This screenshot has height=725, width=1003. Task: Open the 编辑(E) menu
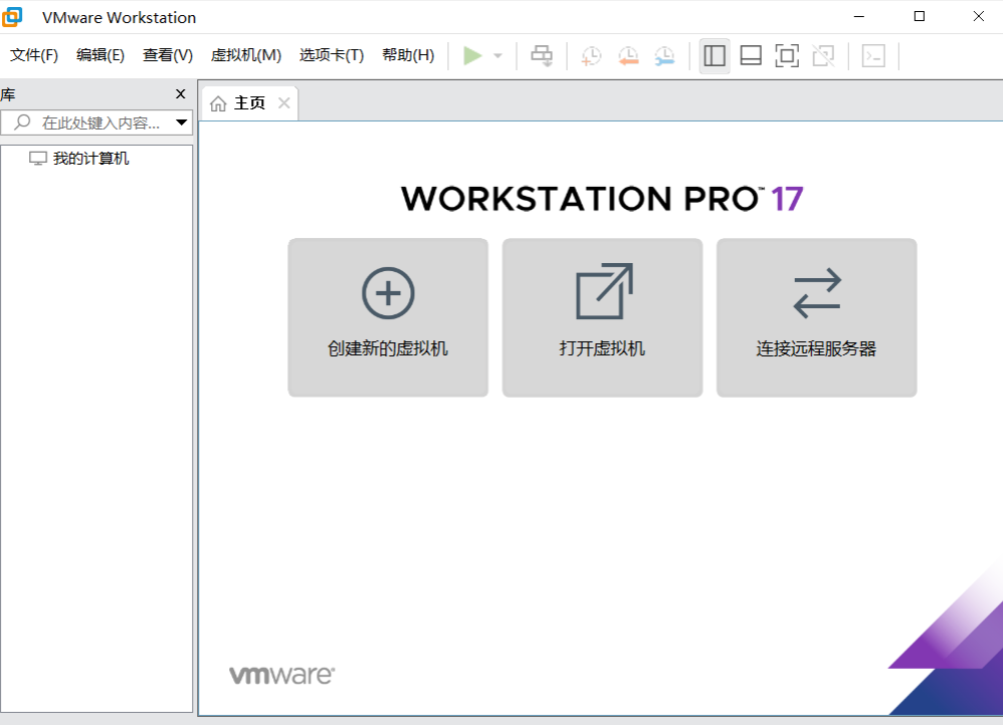(x=100, y=55)
